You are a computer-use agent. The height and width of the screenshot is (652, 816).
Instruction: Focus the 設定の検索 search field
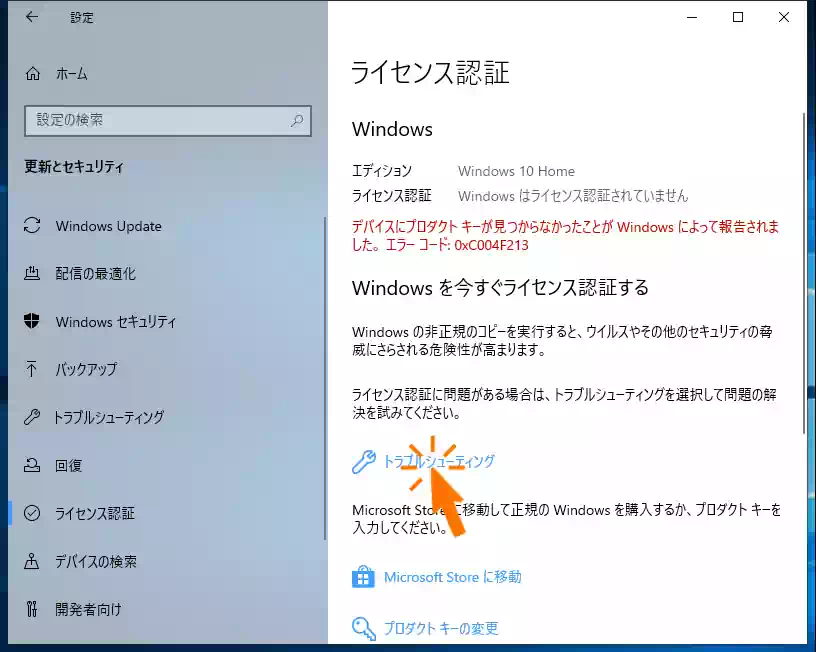tap(168, 121)
